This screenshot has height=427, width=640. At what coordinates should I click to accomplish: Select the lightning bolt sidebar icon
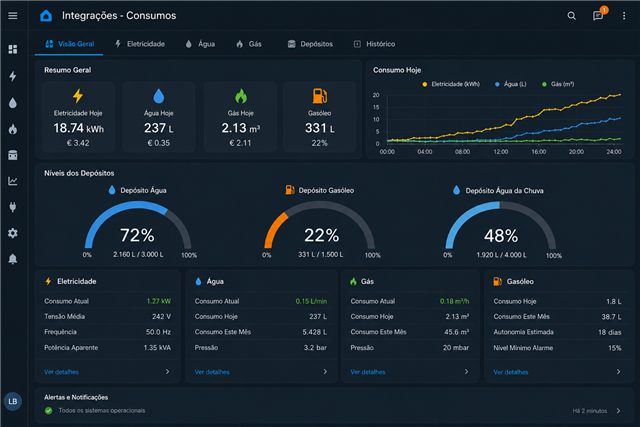click(13, 76)
